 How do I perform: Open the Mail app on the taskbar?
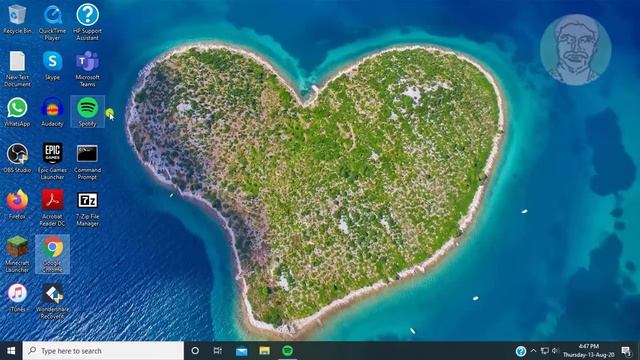pos(241,351)
